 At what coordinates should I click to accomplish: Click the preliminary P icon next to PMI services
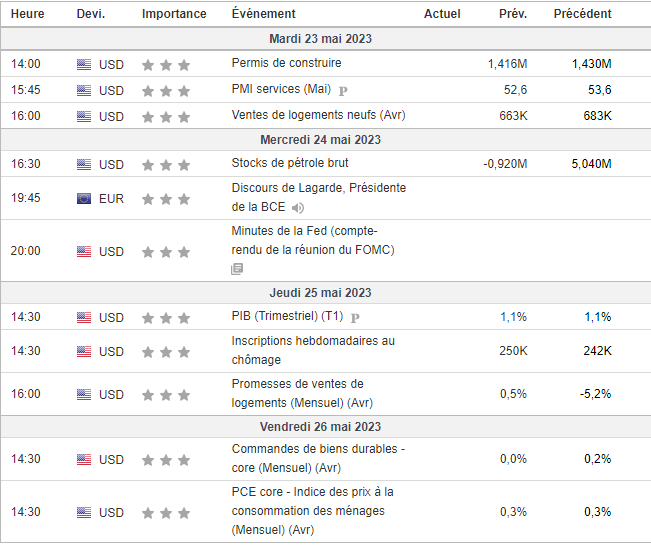[x=343, y=90]
